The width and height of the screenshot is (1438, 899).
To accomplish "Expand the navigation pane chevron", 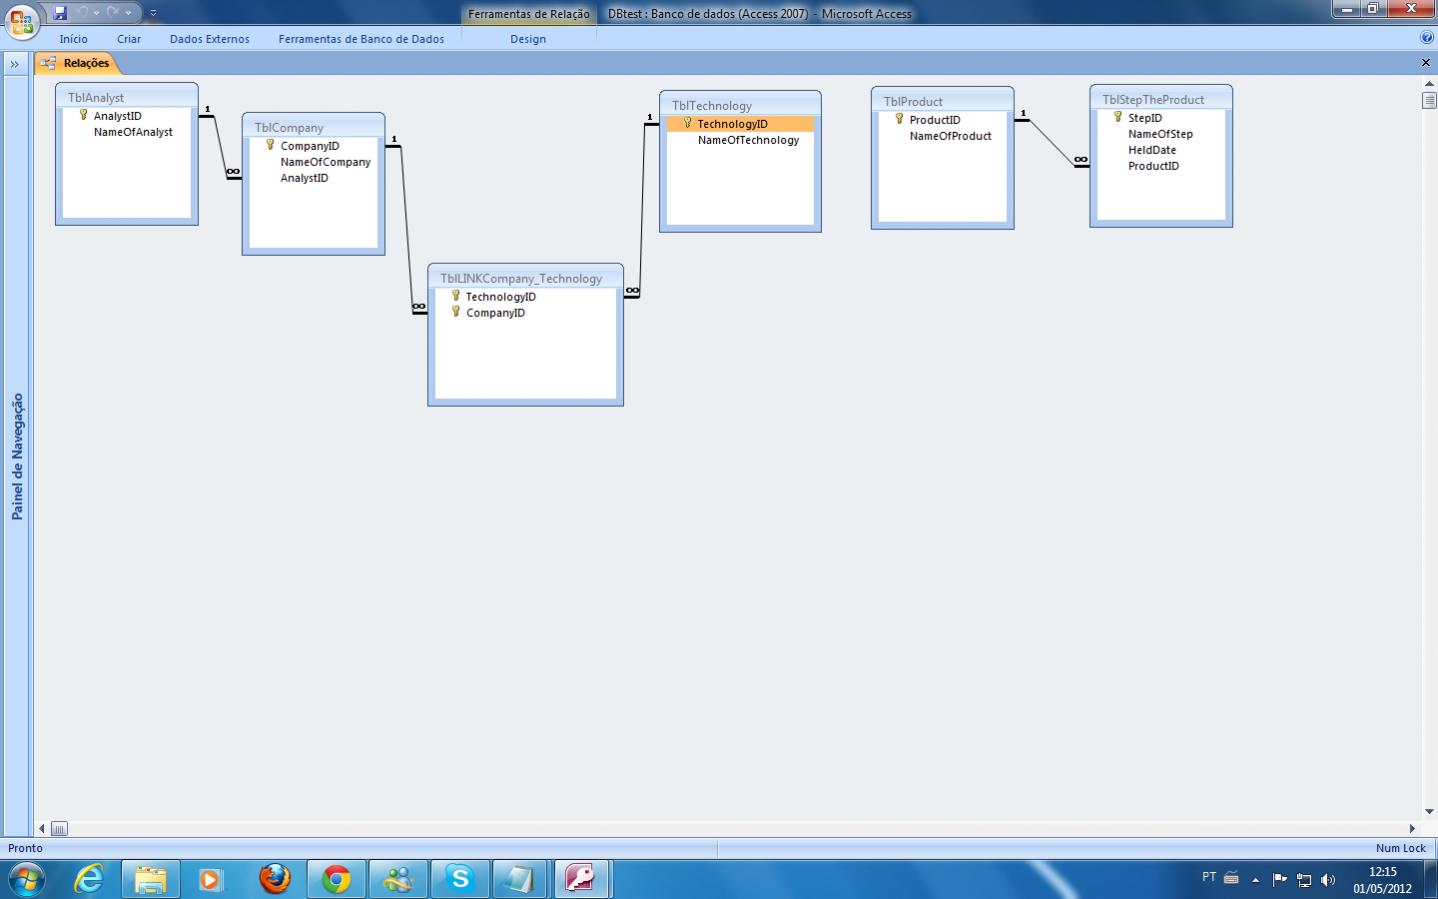I will [15, 64].
